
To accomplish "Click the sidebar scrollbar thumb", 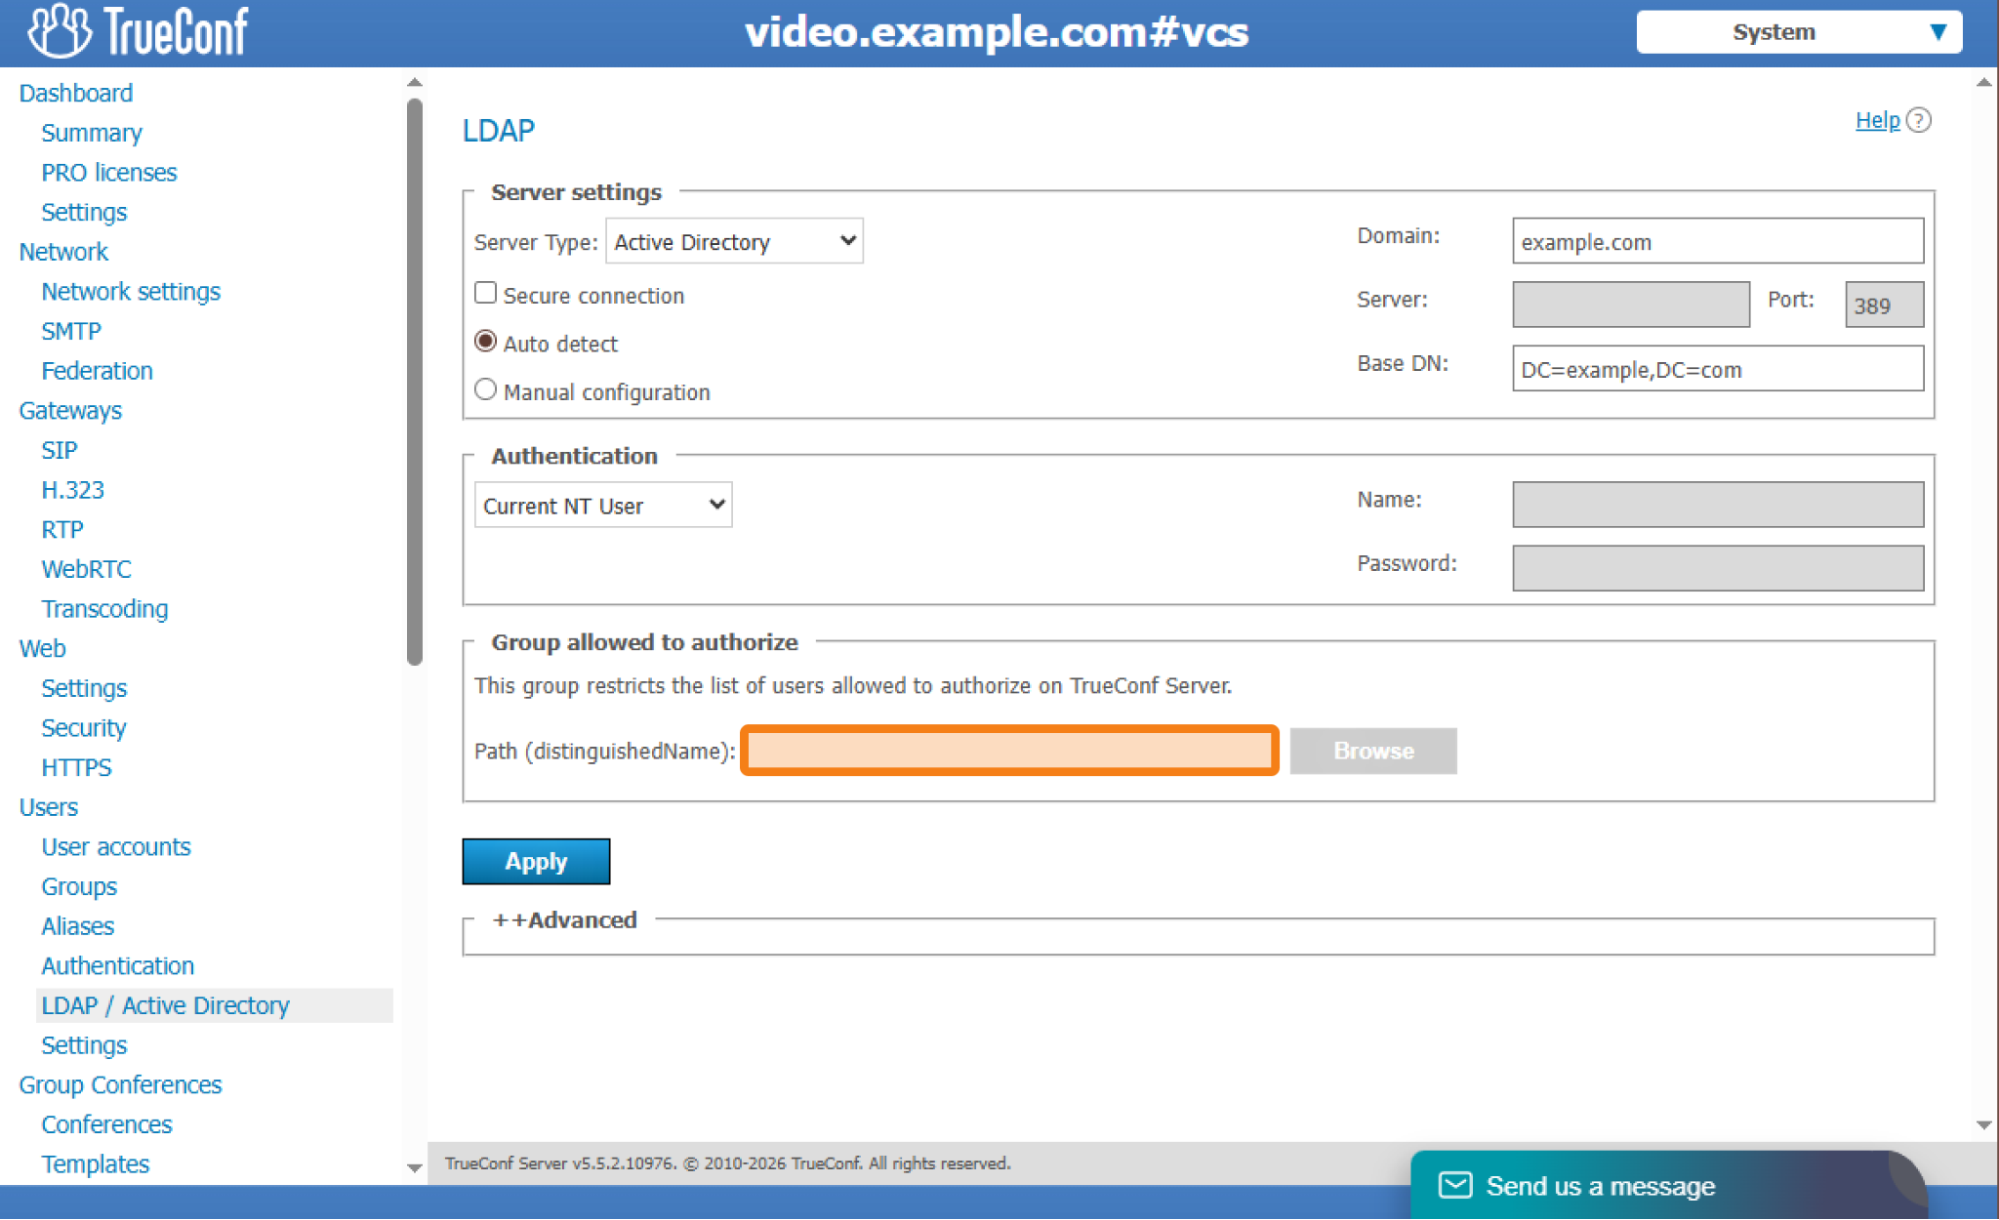I will point(414,380).
